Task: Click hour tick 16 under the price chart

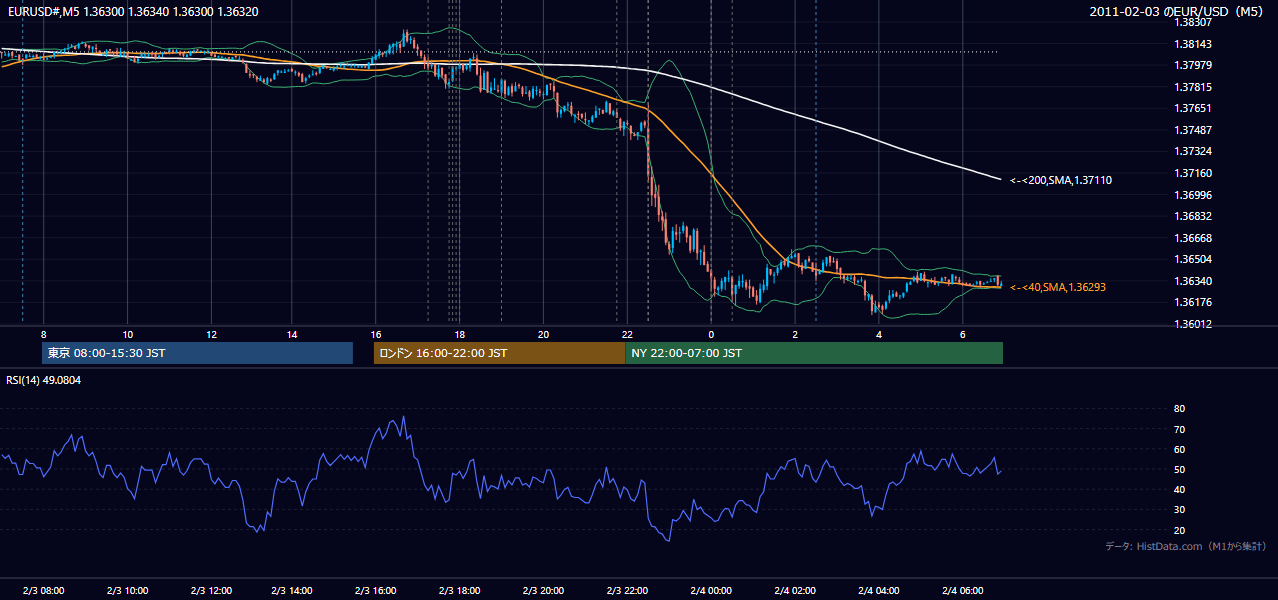Action: point(375,334)
